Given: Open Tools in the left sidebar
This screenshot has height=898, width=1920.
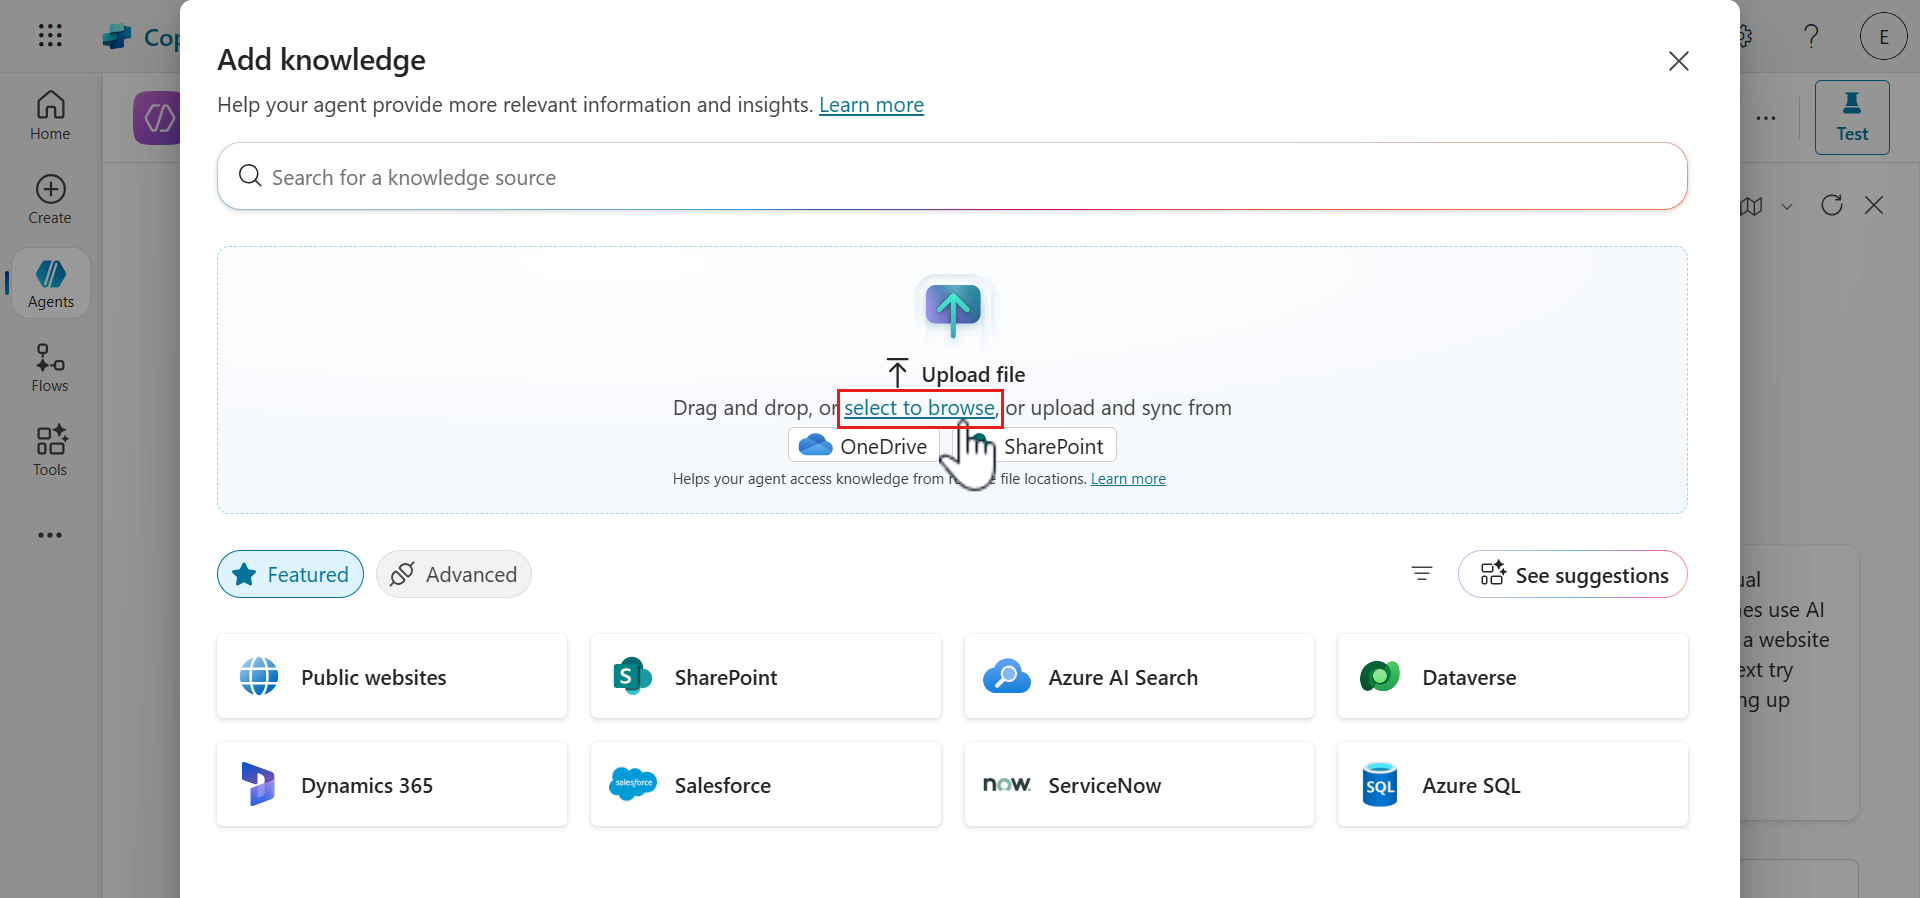Looking at the screenshot, I should click(x=50, y=451).
